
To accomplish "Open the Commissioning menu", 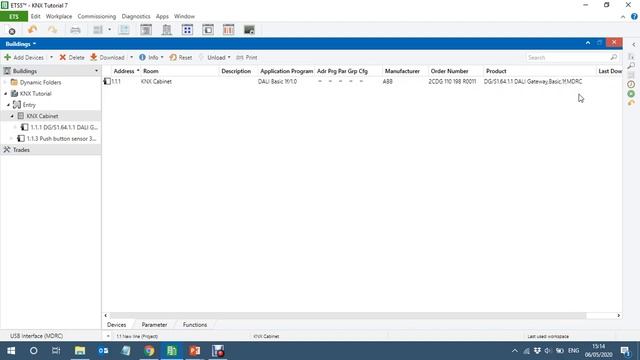I will 97,16.
